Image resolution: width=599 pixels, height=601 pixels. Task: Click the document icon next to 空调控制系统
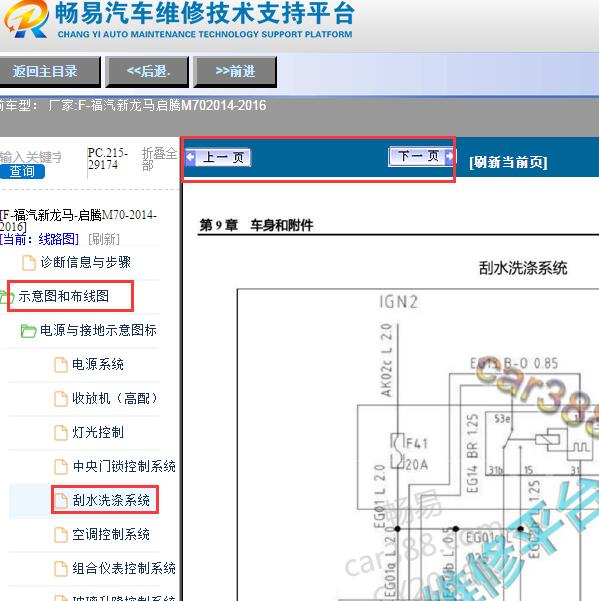tap(61, 535)
